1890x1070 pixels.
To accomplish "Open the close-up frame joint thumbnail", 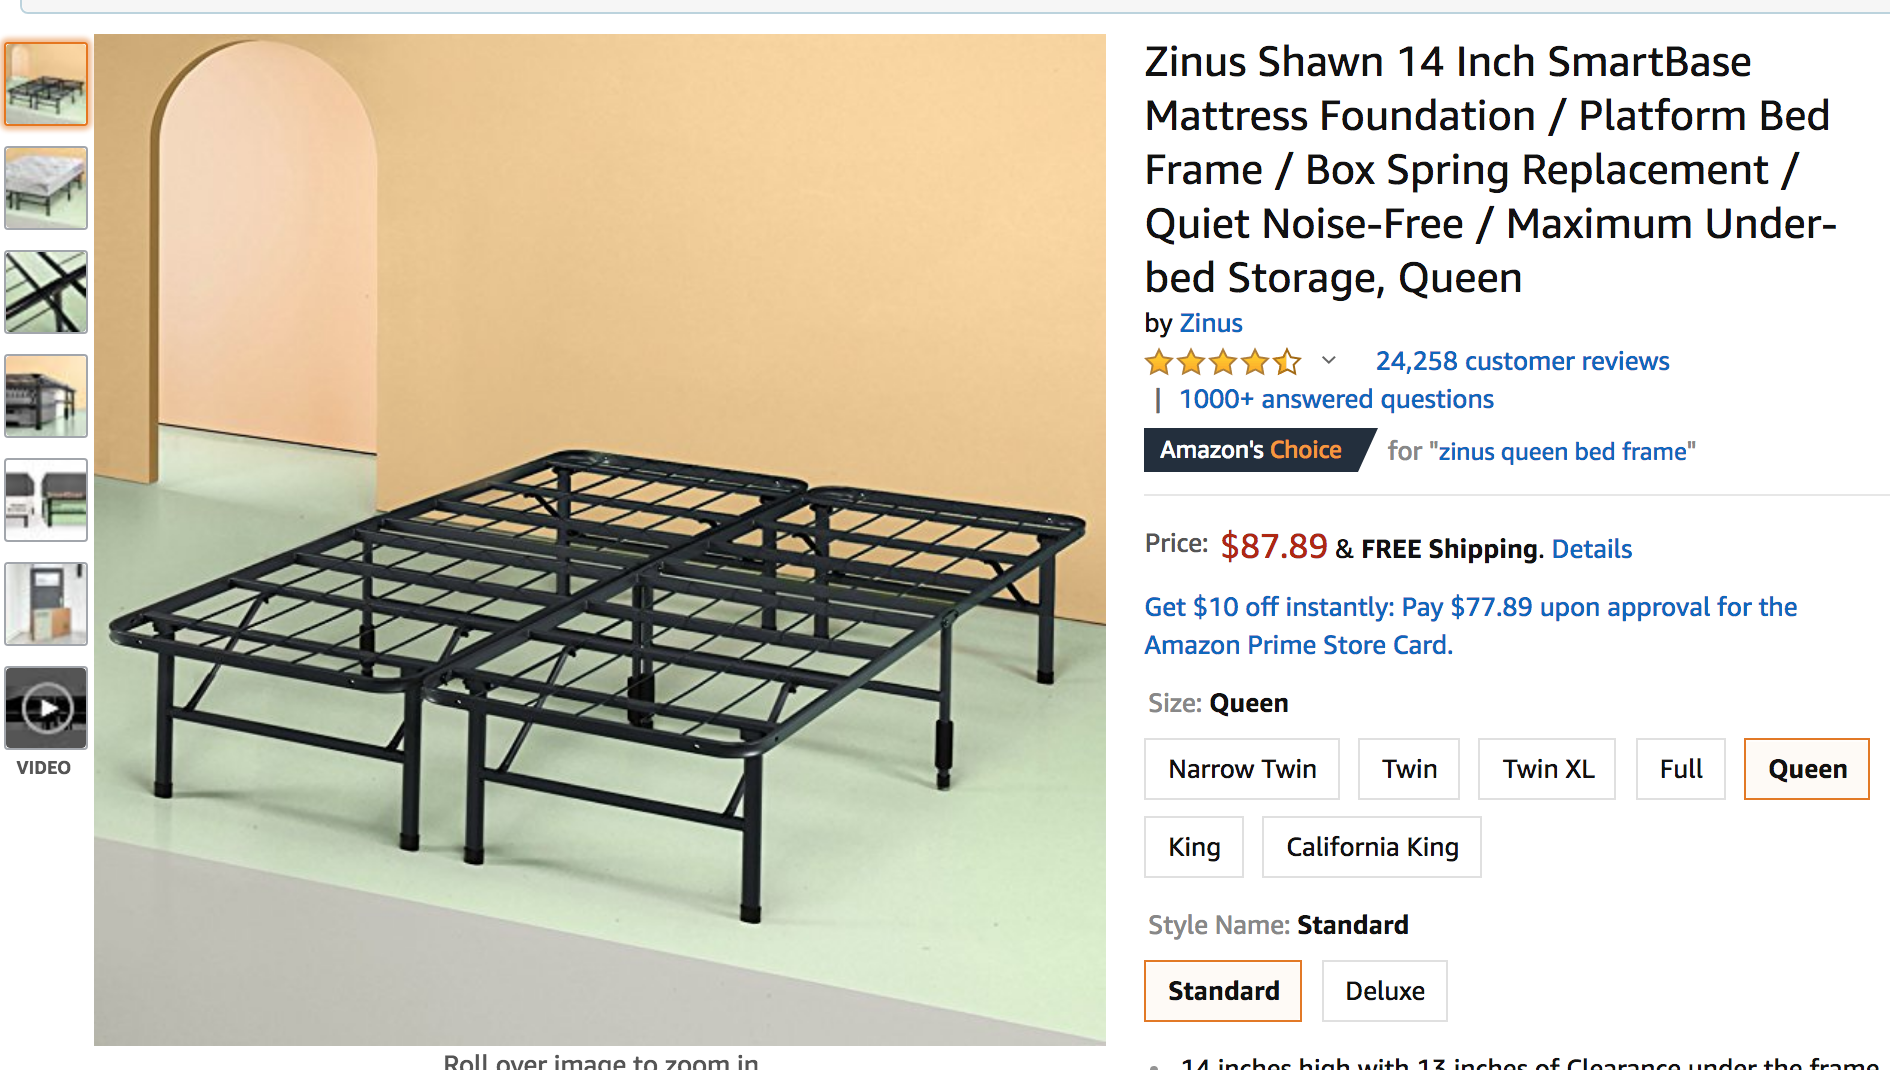I will [46, 292].
